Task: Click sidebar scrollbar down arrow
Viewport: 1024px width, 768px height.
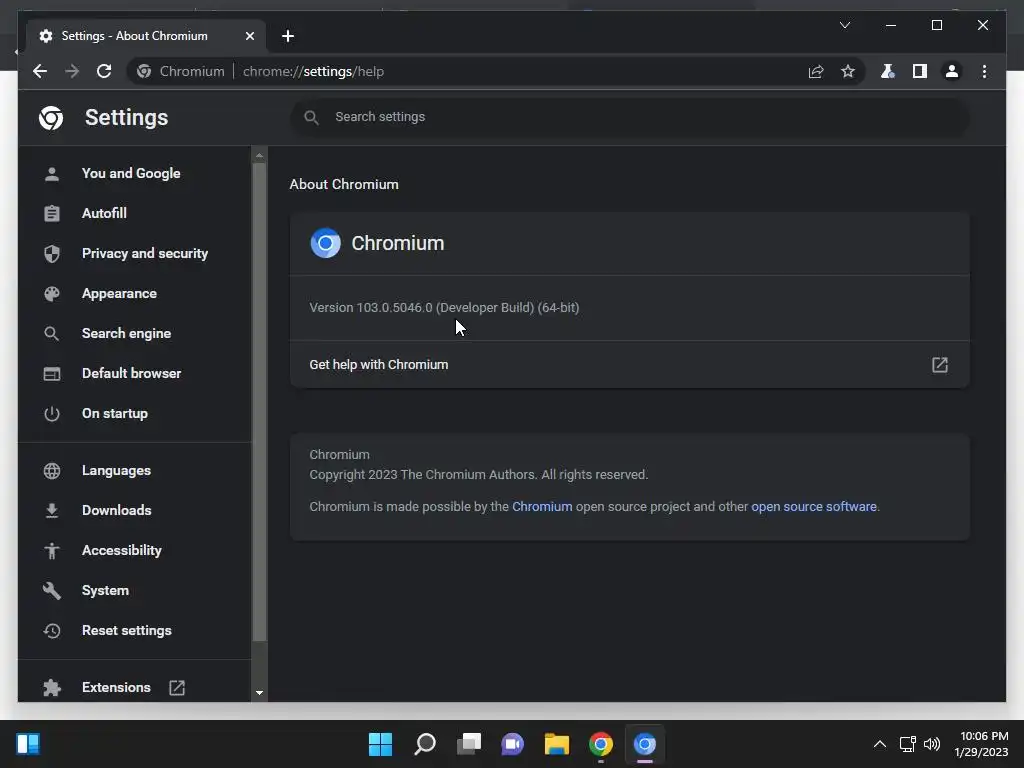Action: click(x=259, y=693)
